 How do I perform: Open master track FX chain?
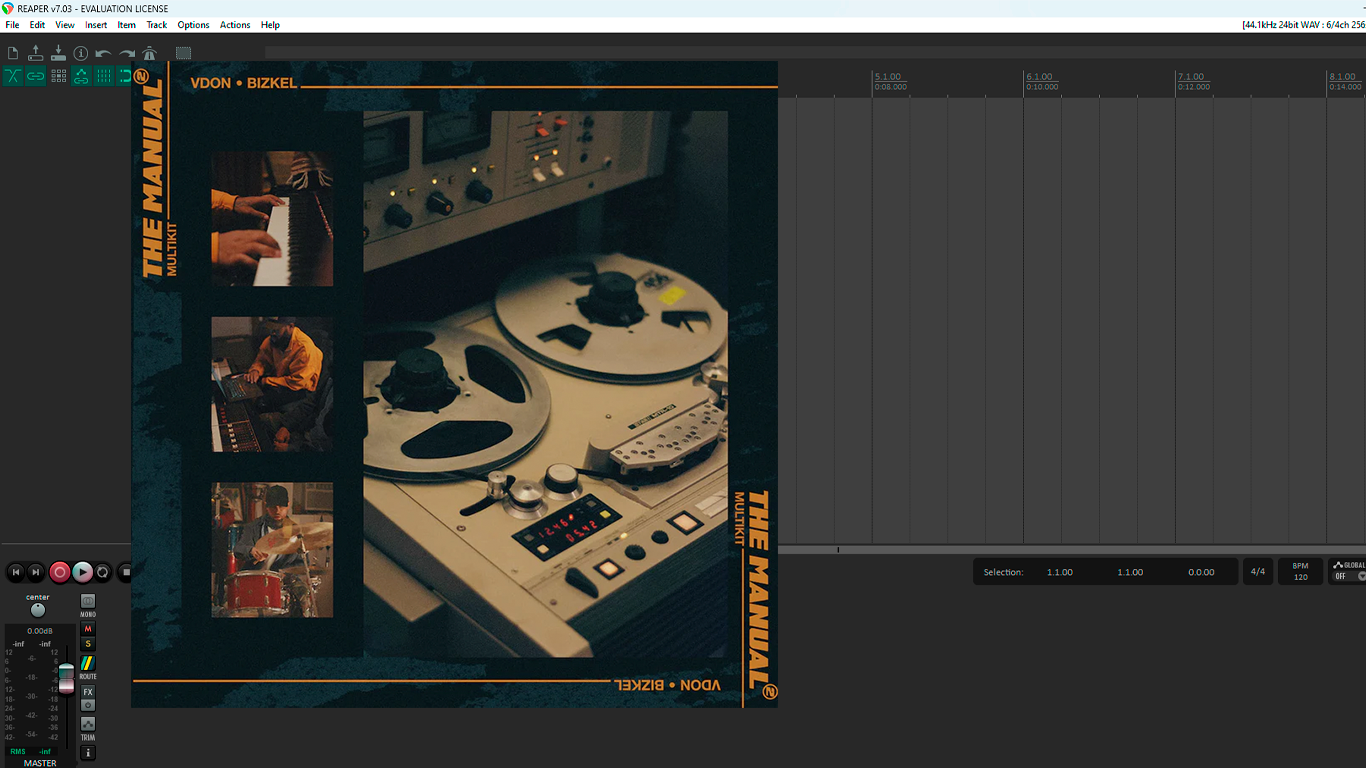(88, 692)
